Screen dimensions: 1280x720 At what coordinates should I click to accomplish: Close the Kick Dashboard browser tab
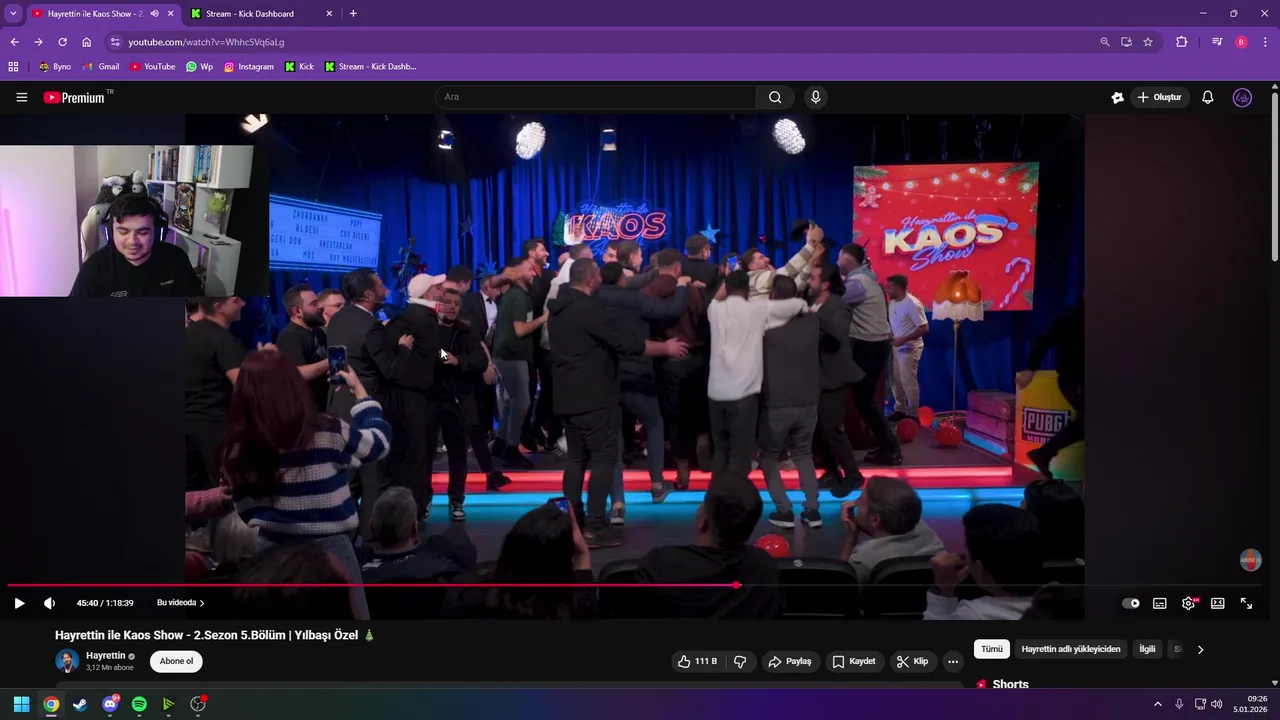coord(330,14)
